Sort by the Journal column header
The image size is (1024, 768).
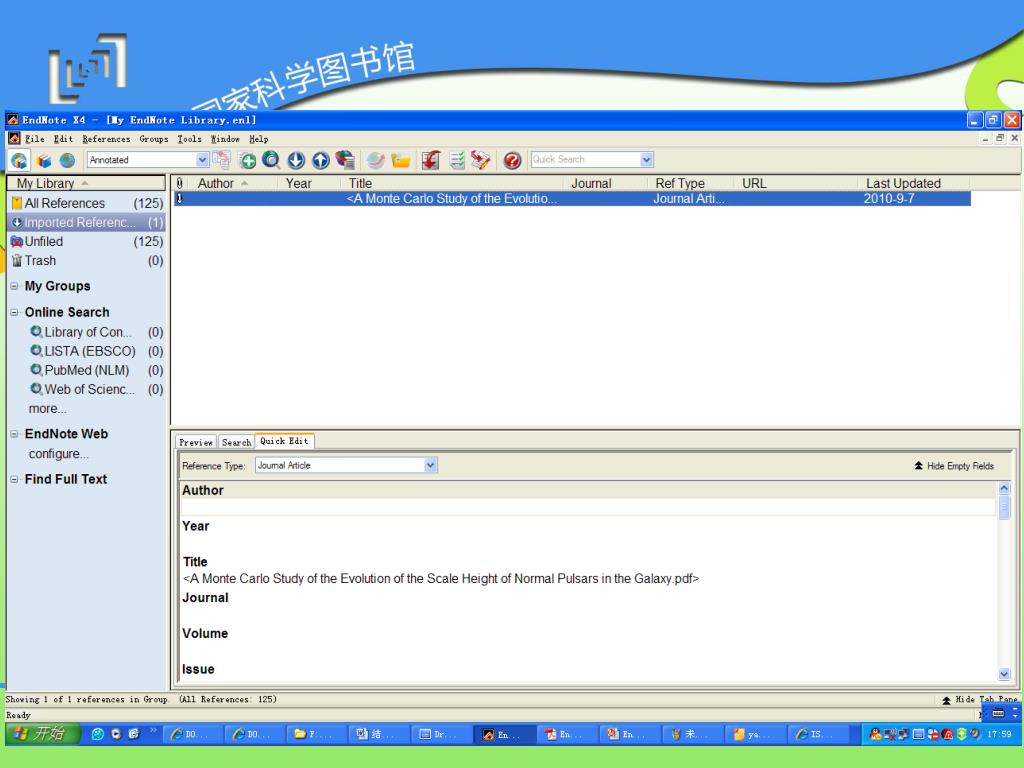[x=607, y=184]
